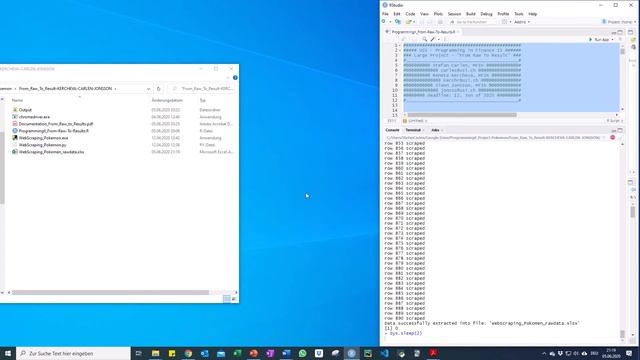This screenshot has height=360, width=640.
Task: Click the Create Project icon in RStudio toolbar
Action: pos(398,22)
